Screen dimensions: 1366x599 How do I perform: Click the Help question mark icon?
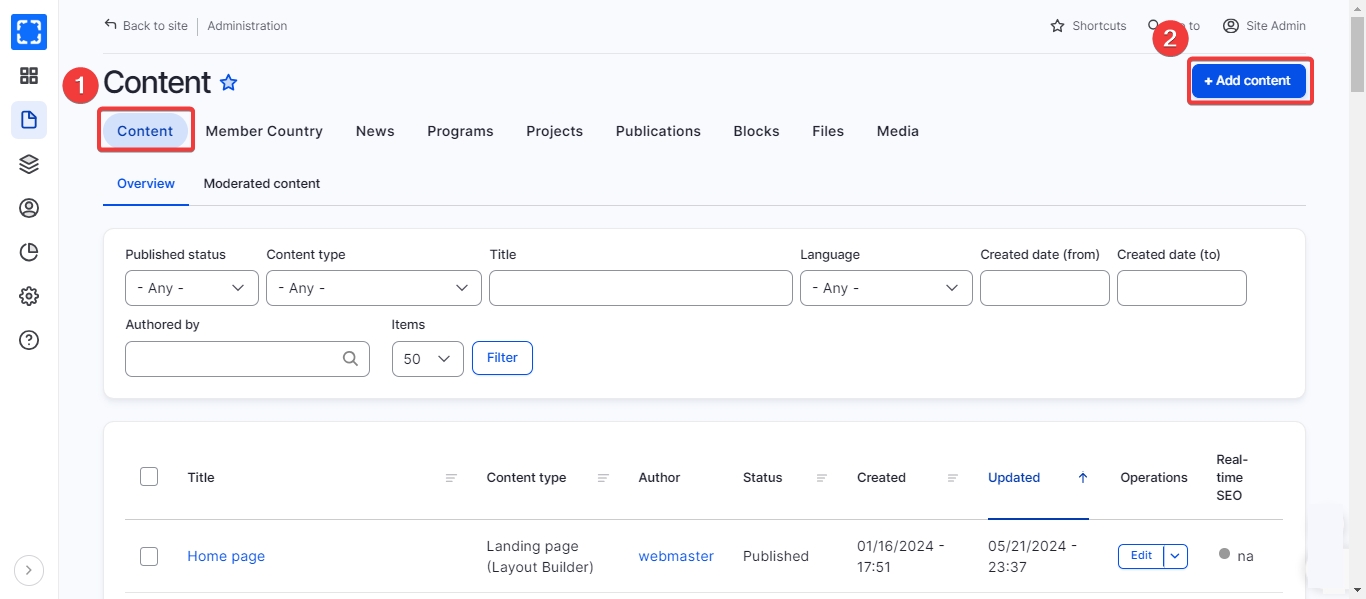pyautogui.click(x=29, y=340)
